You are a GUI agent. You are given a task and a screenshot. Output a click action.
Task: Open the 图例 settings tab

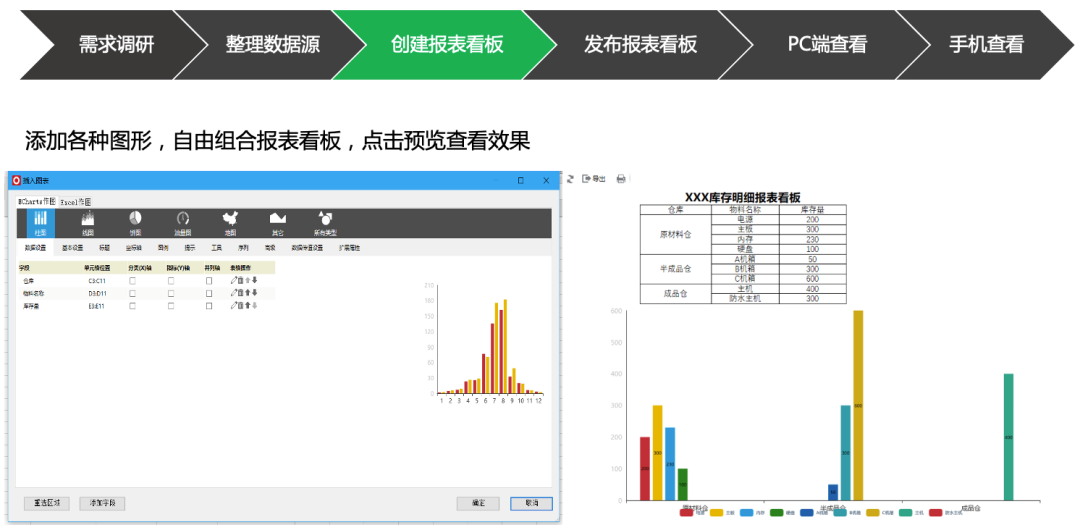[x=163, y=247]
